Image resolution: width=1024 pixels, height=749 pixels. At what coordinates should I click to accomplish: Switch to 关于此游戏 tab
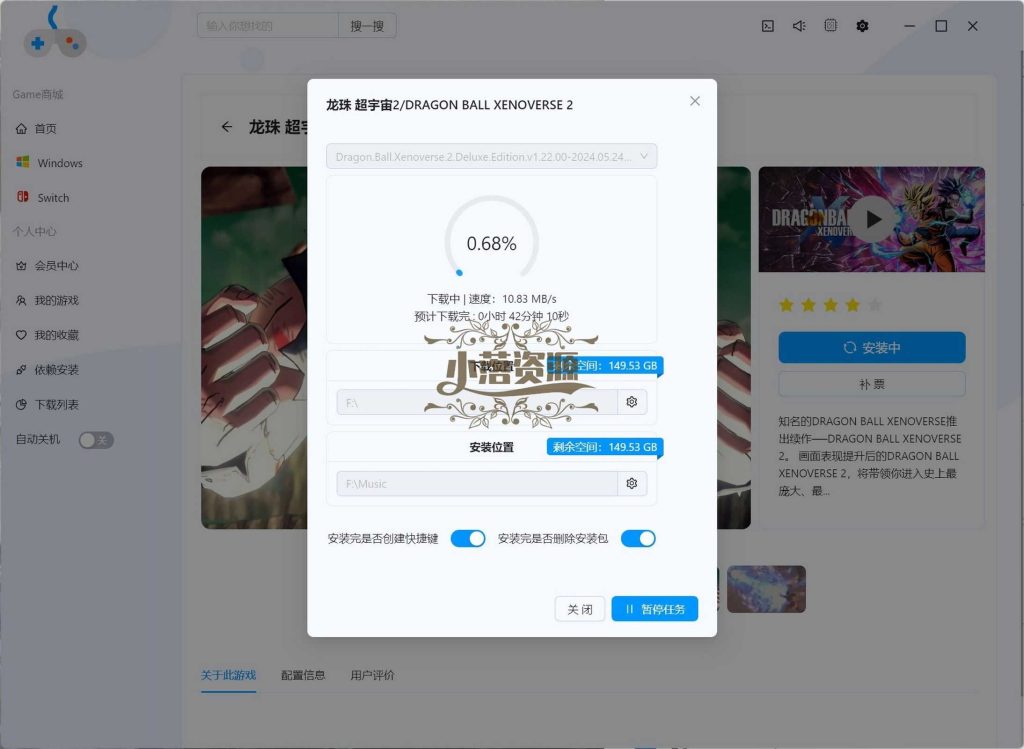229,675
